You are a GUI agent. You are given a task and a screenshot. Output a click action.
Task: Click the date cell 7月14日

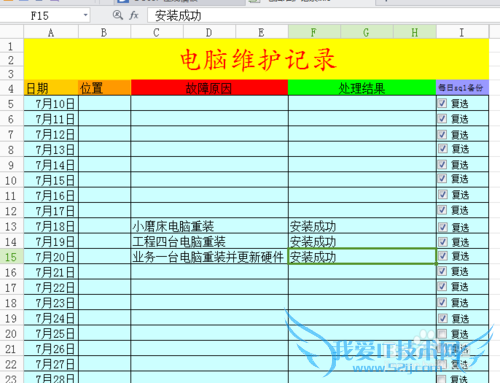[x=51, y=165]
